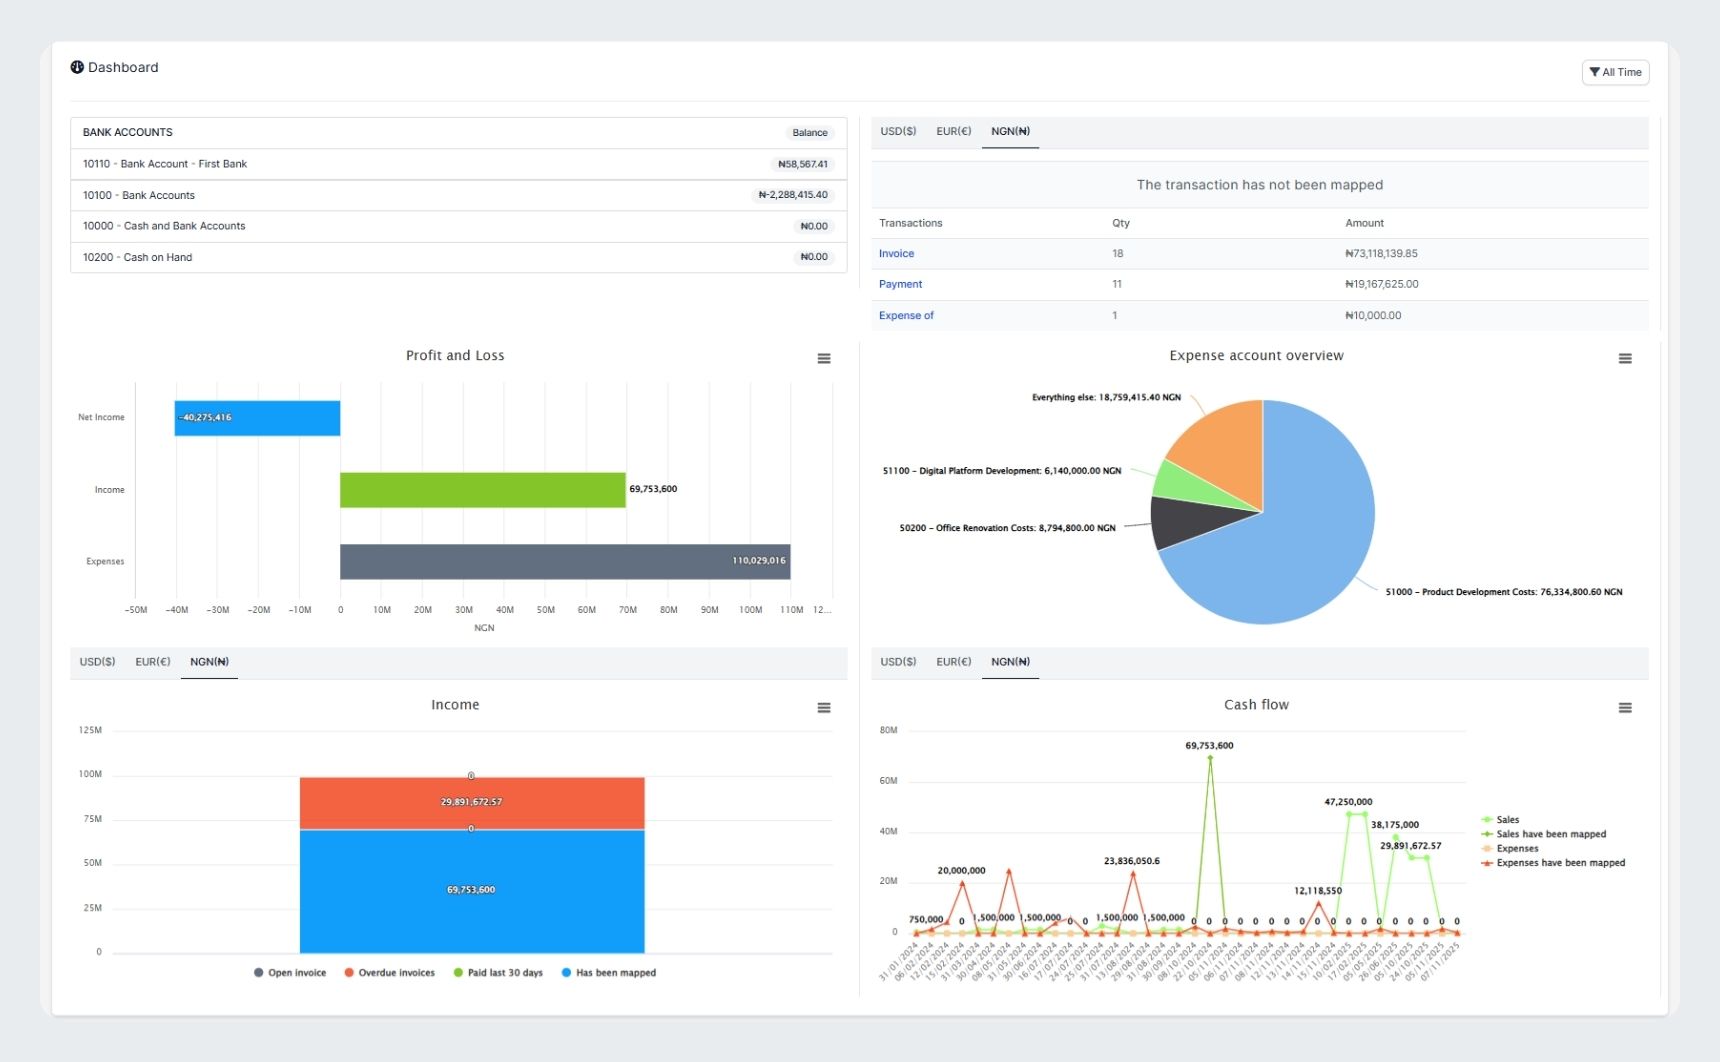This screenshot has width=1720, height=1062.
Task: Switch to USD($) tab in transactions panel
Action: [x=897, y=132]
